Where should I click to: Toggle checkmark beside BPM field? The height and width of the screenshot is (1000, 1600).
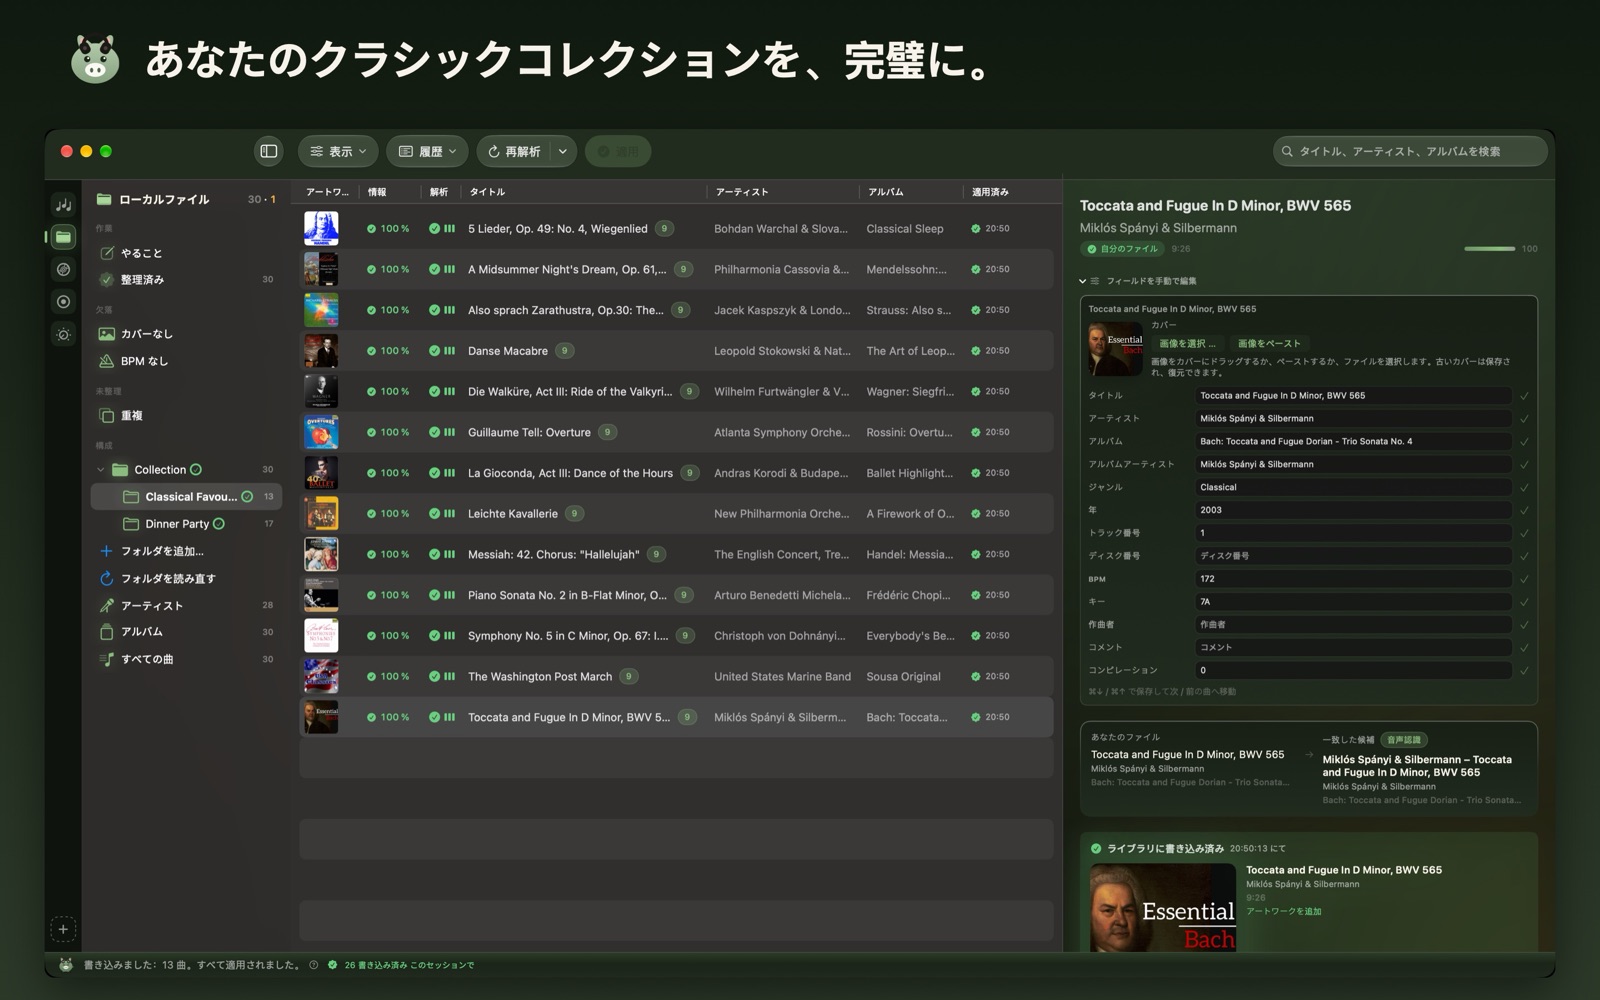1525,579
